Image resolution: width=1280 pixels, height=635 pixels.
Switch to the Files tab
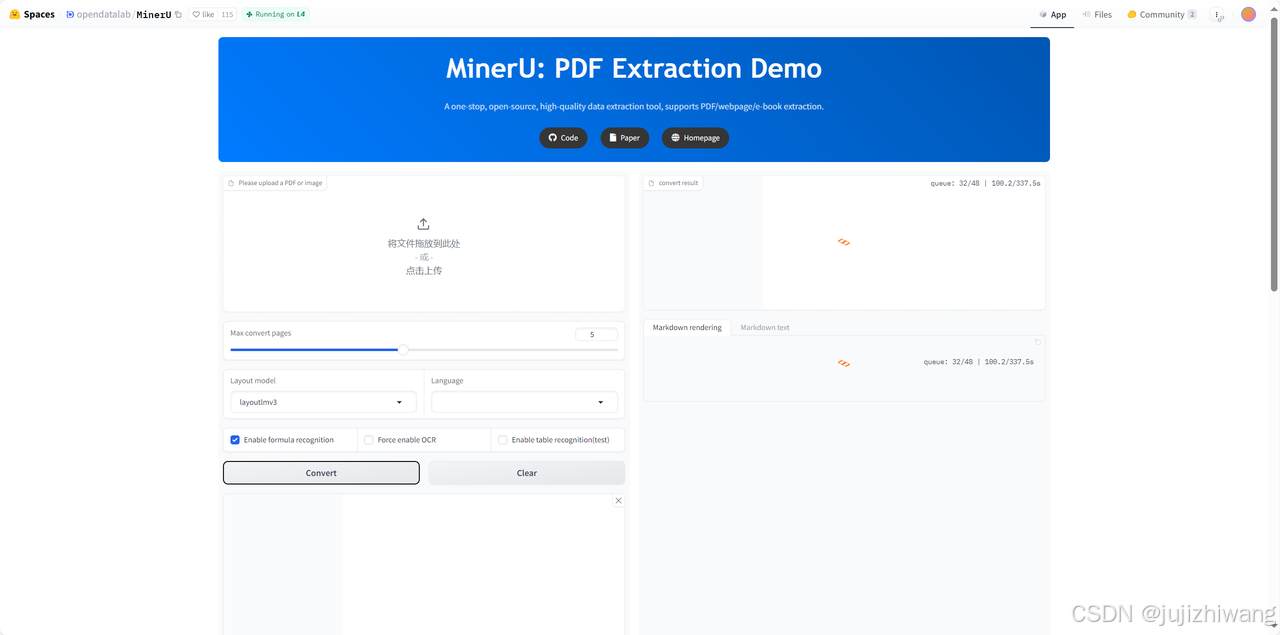point(1097,15)
